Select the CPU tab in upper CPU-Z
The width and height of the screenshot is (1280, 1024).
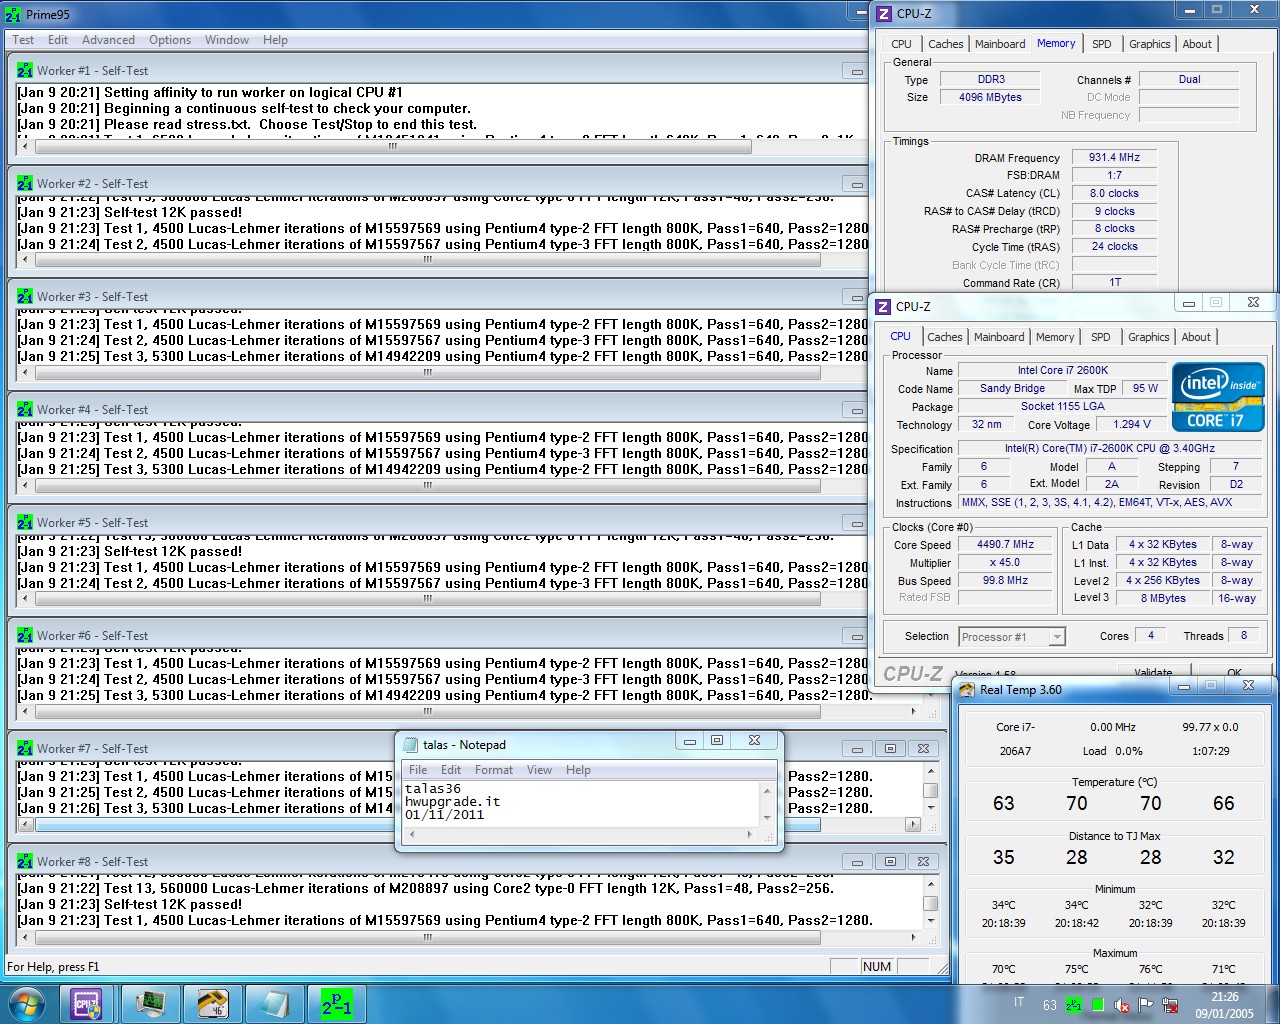click(901, 44)
